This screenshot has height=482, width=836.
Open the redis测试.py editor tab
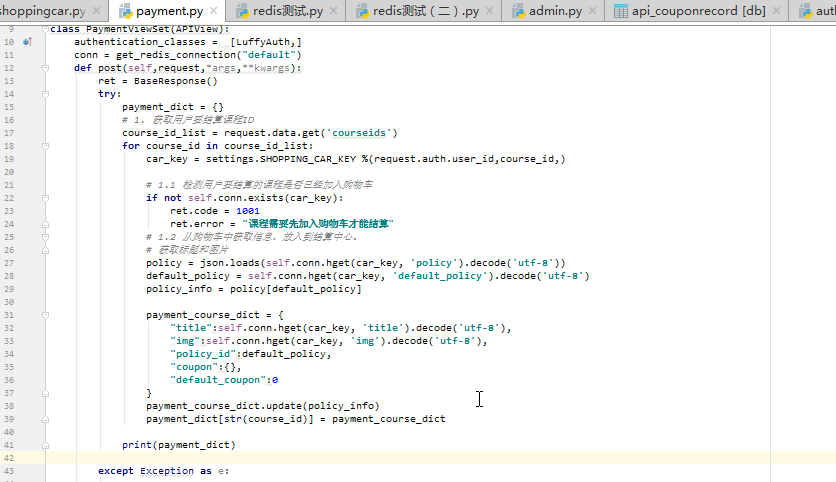289,11
